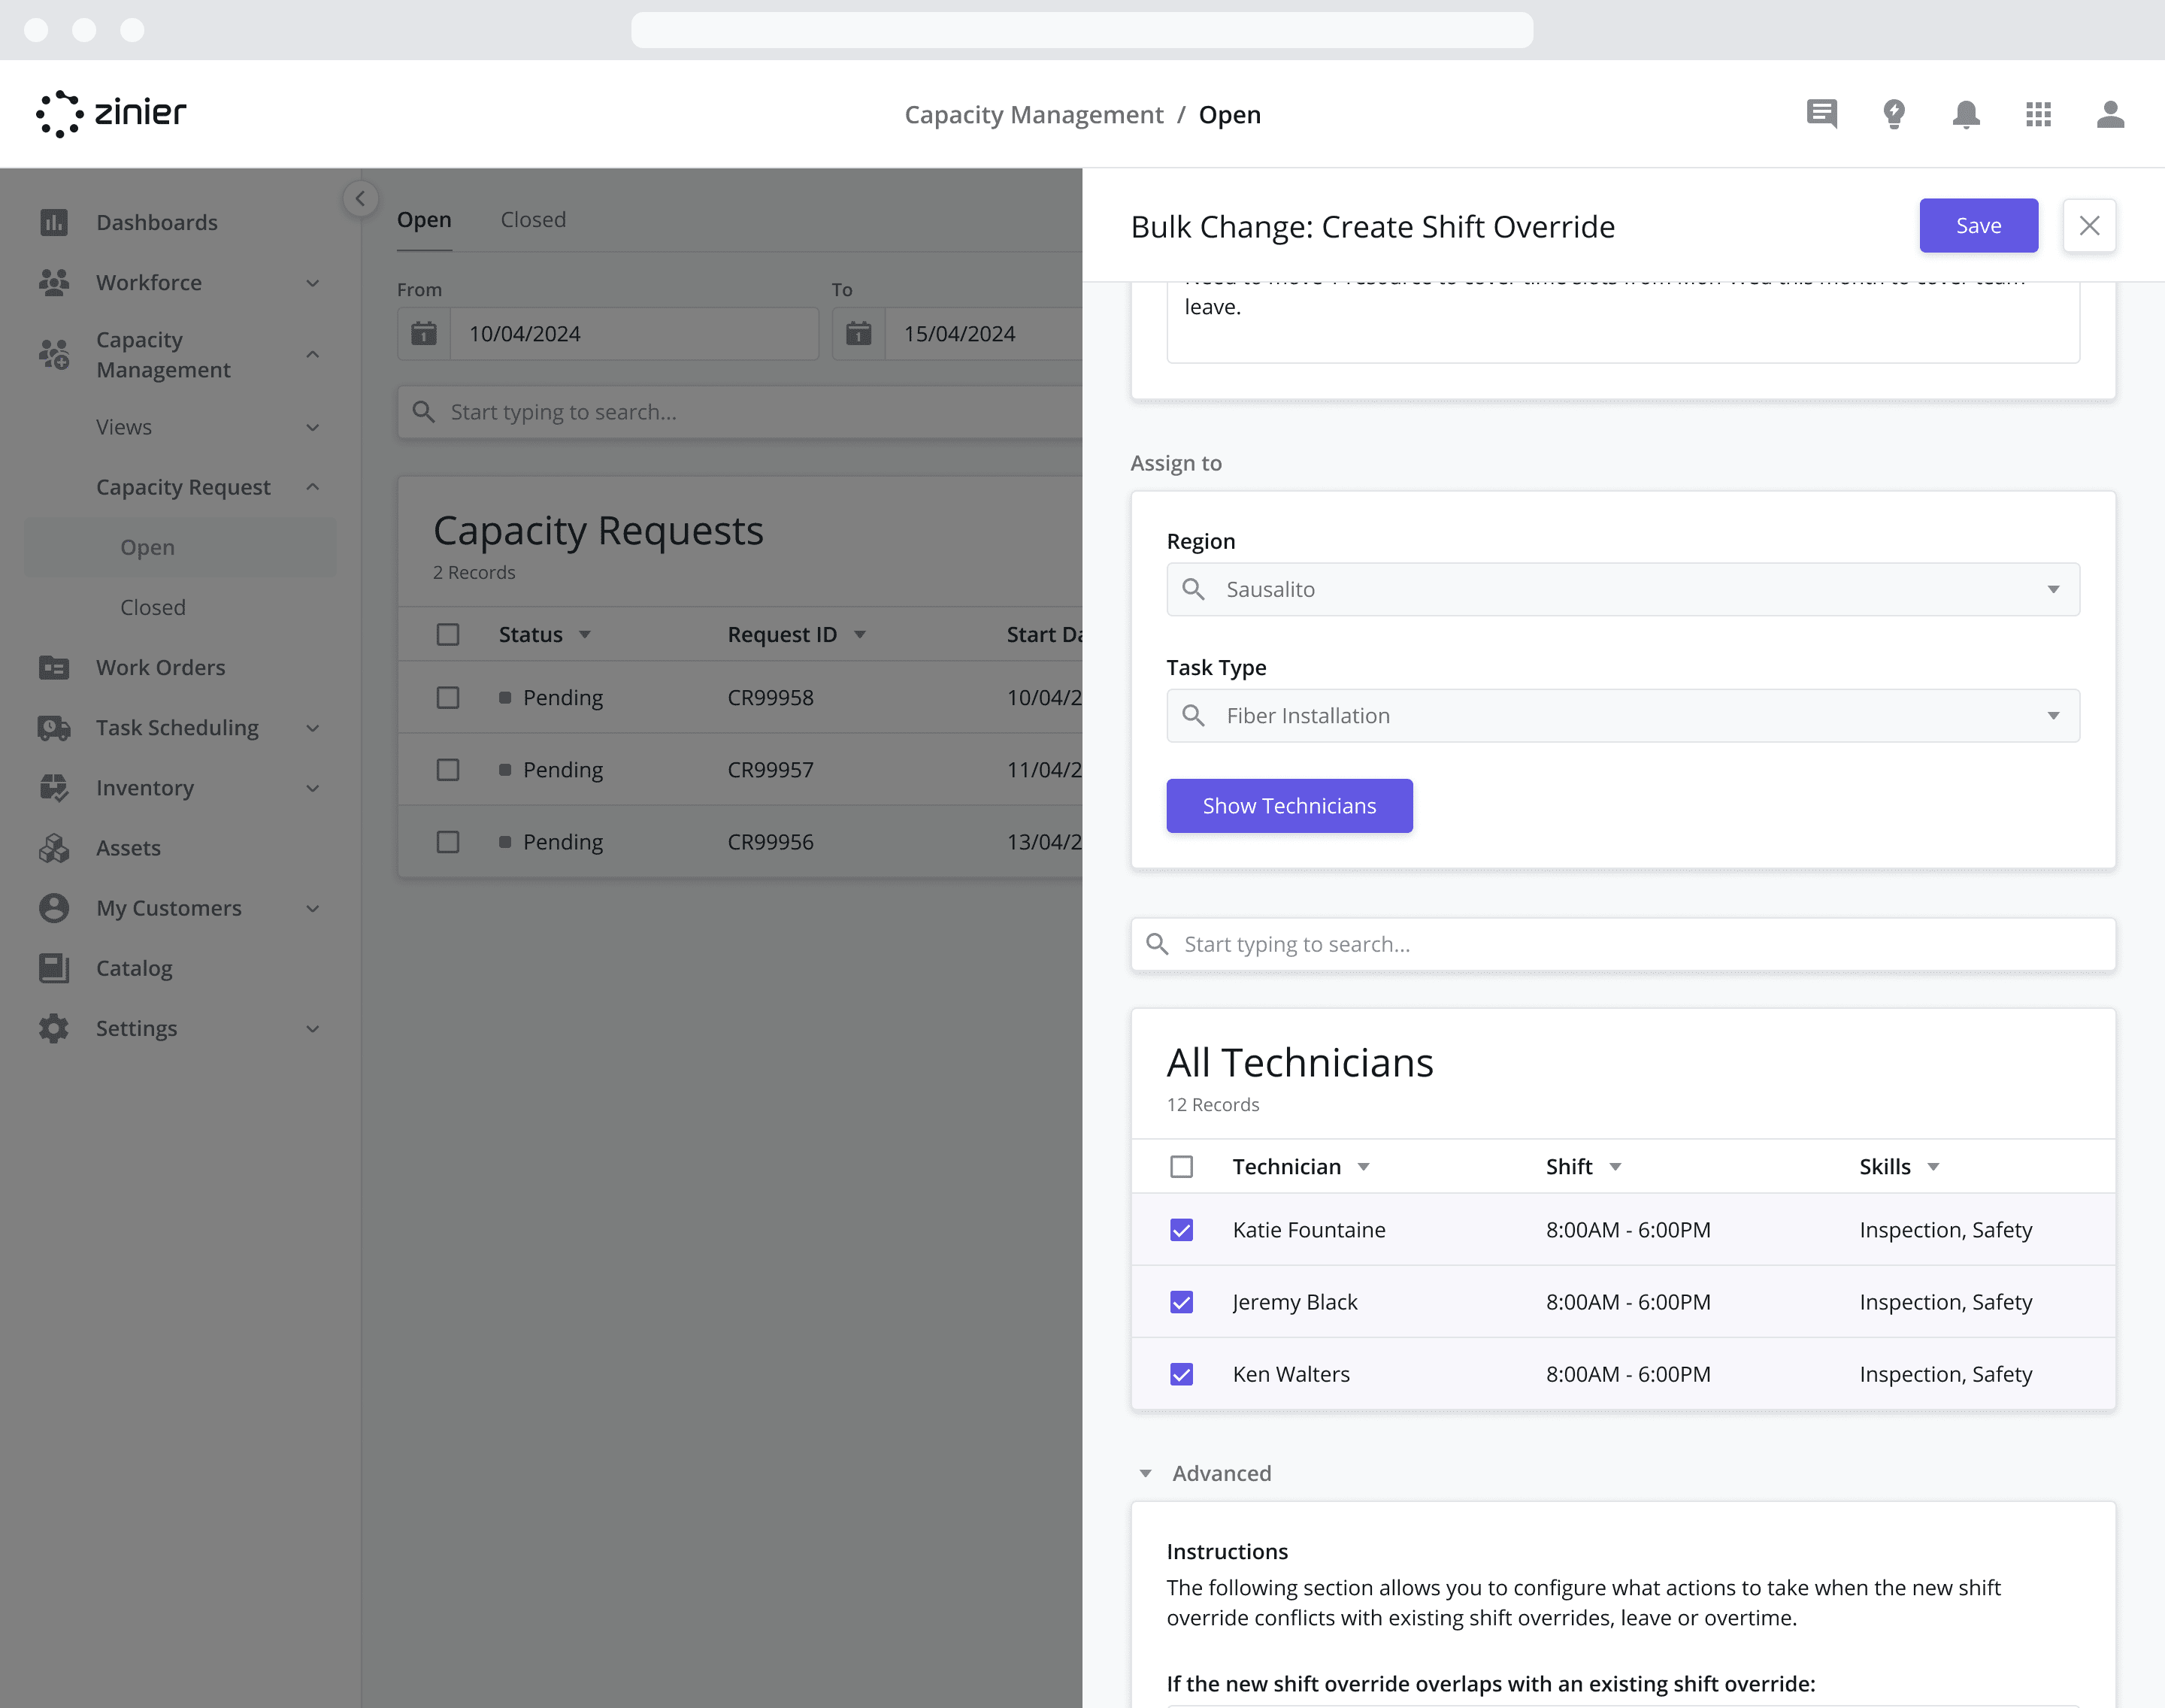Click the technician search magnifier icon
This screenshot has height=1708, width=2165.
1157,944
